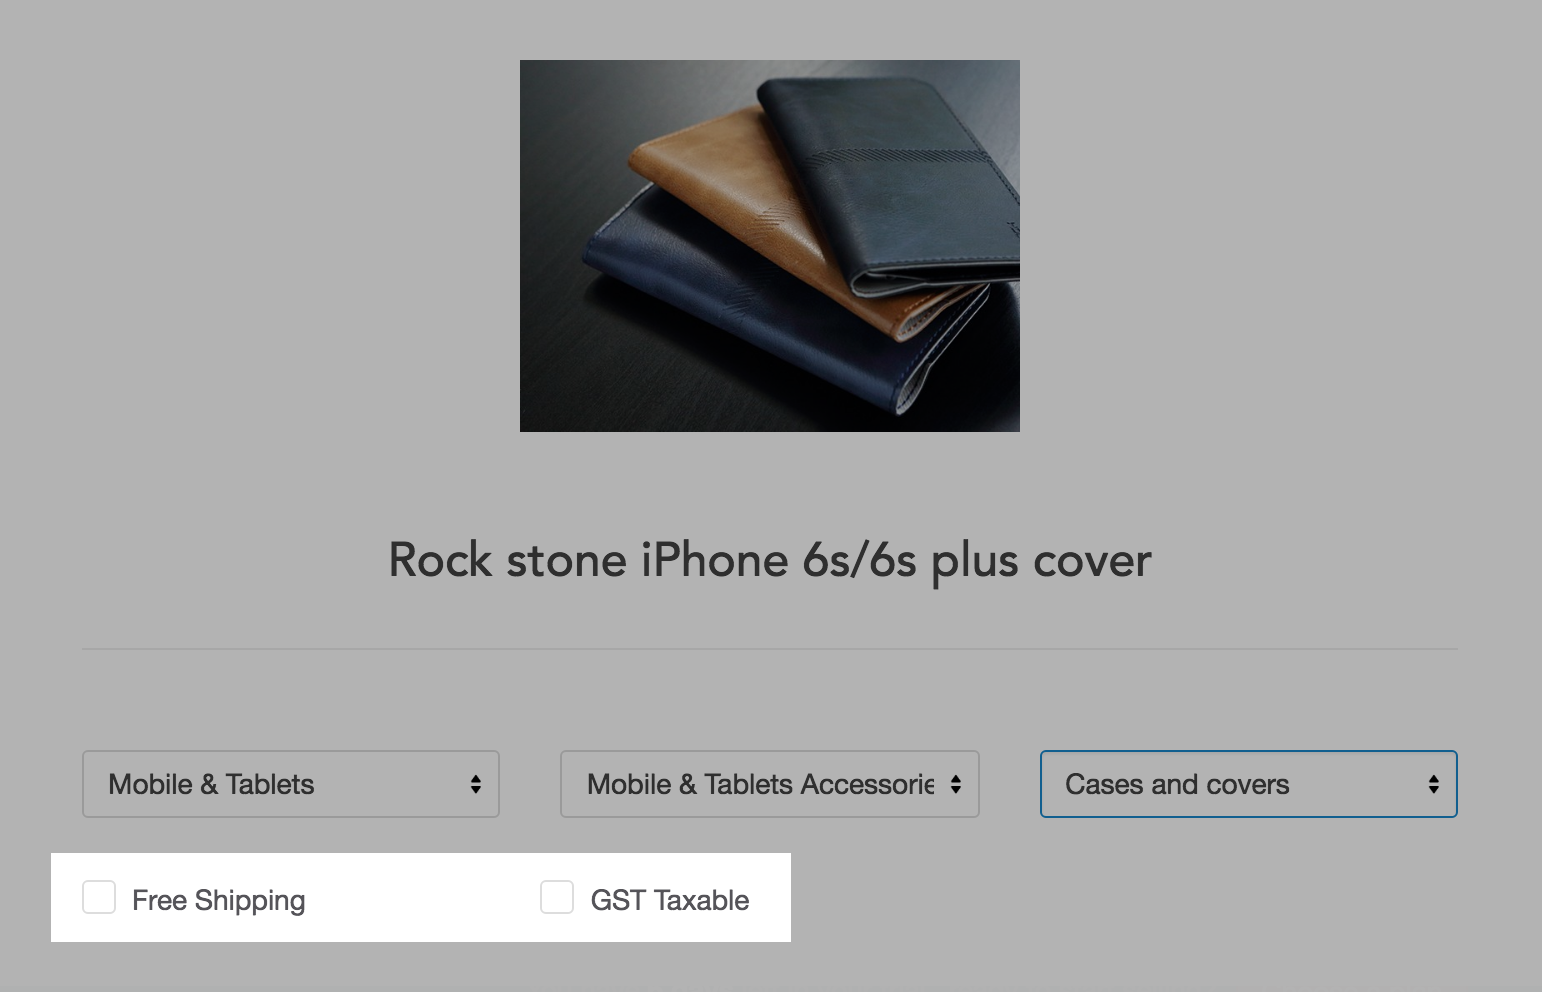
Task: Open the Mobile & Tablets category dropdown
Action: point(291,784)
